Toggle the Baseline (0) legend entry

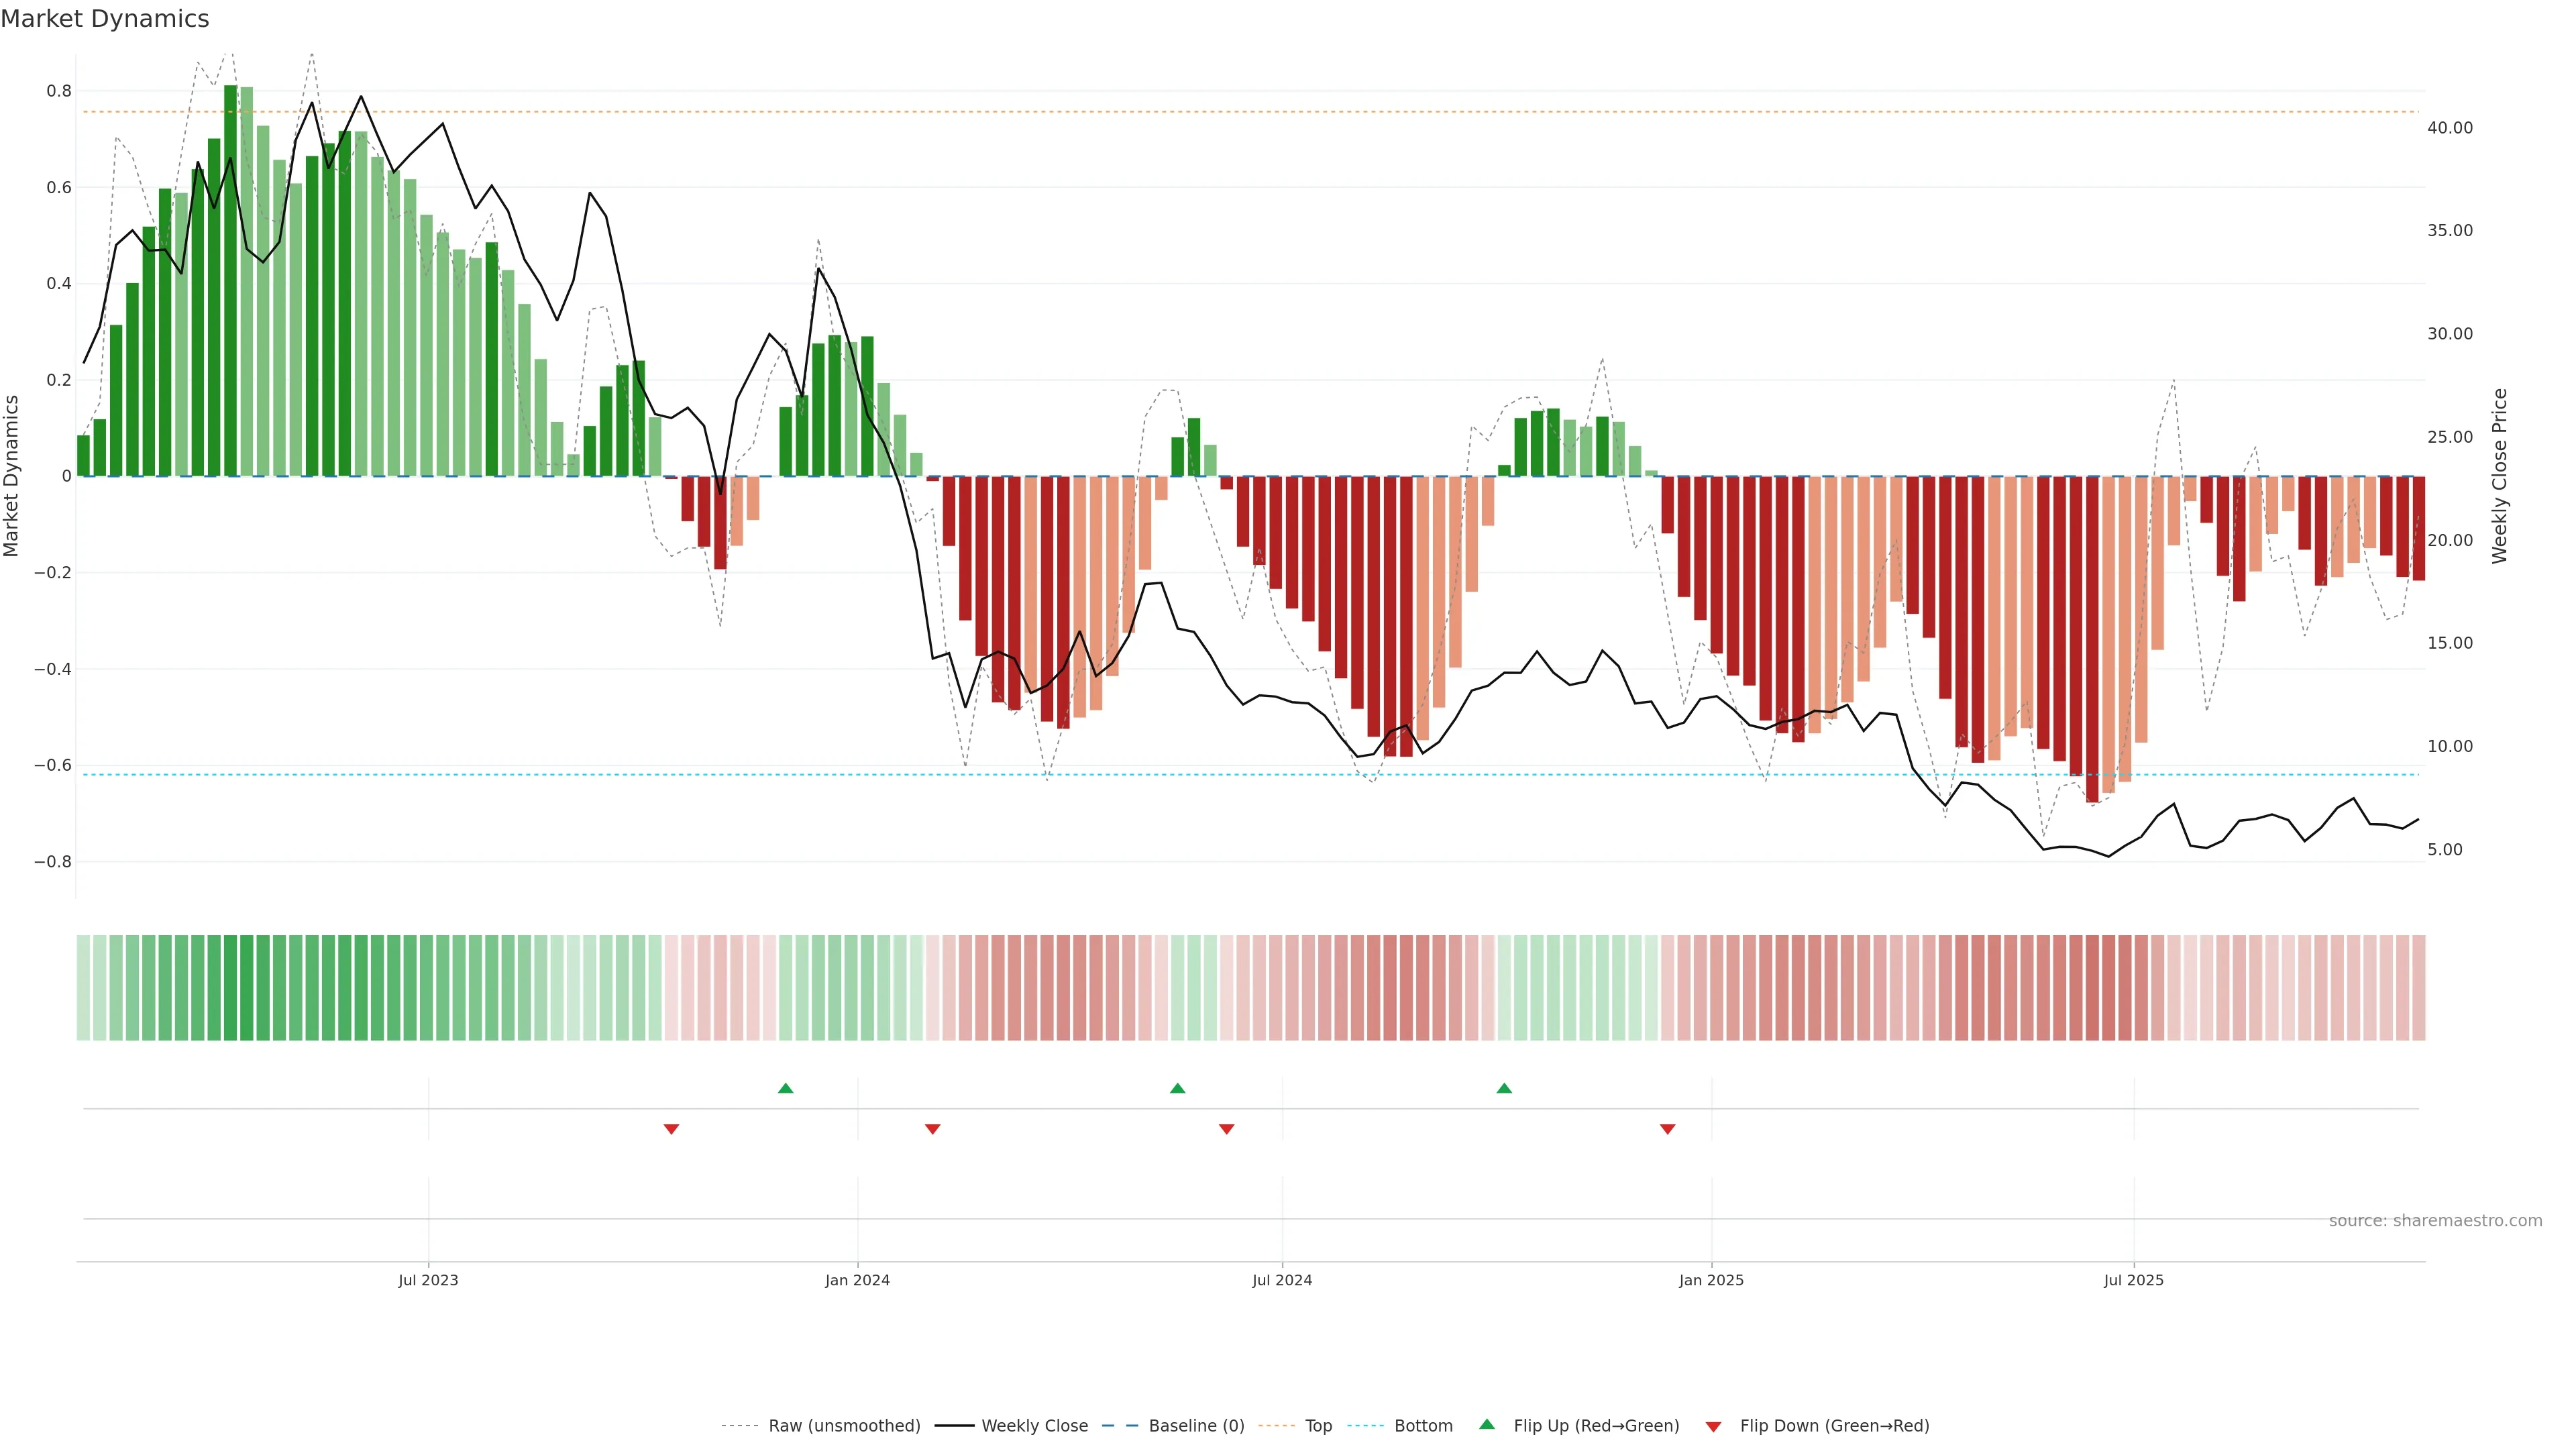pos(1196,1426)
